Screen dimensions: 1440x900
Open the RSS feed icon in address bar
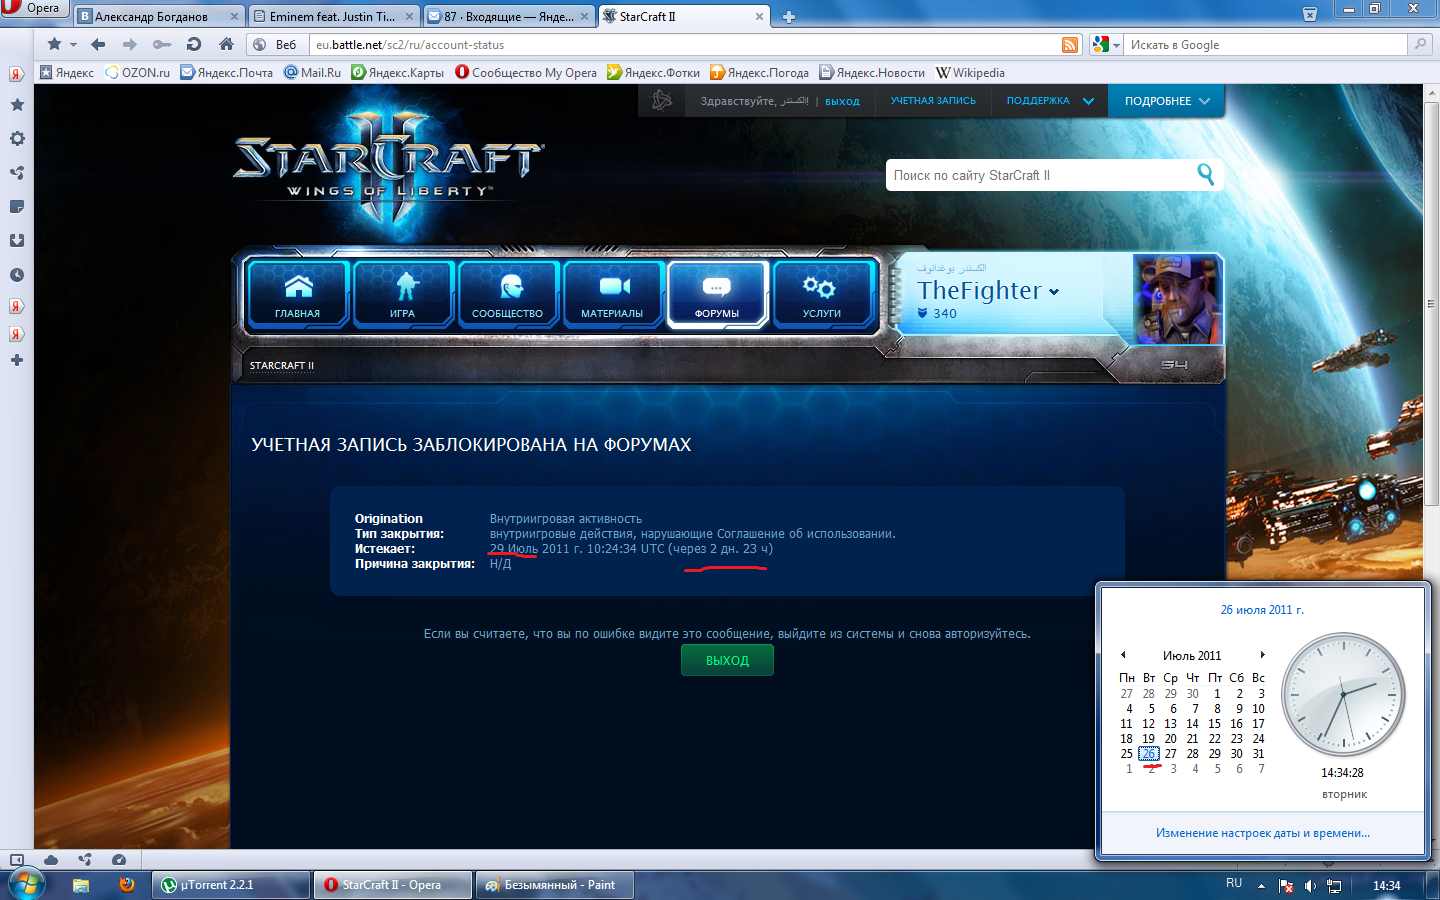pos(1070,45)
